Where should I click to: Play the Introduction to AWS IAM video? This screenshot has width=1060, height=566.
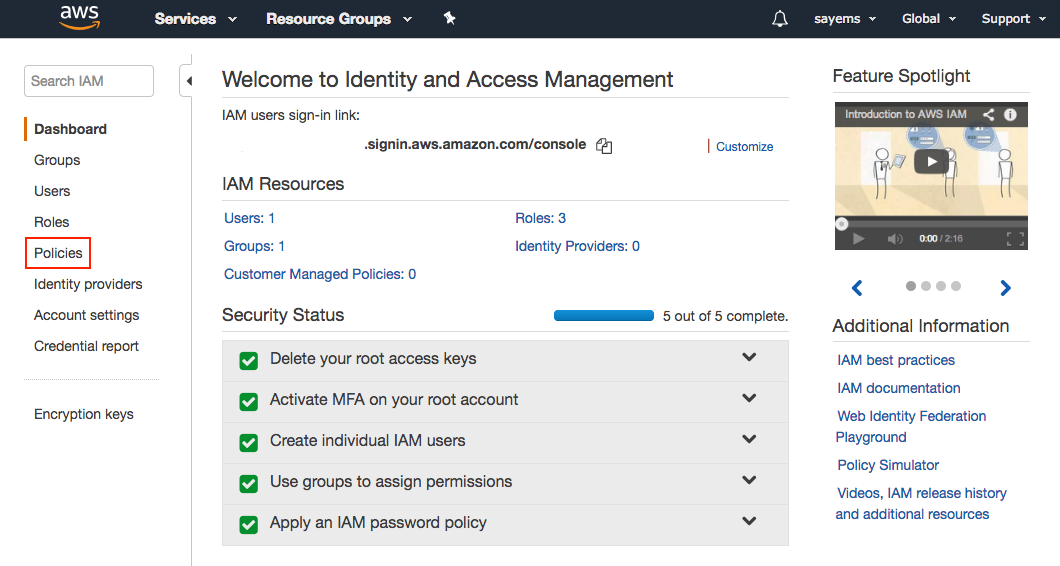[x=931, y=162]
